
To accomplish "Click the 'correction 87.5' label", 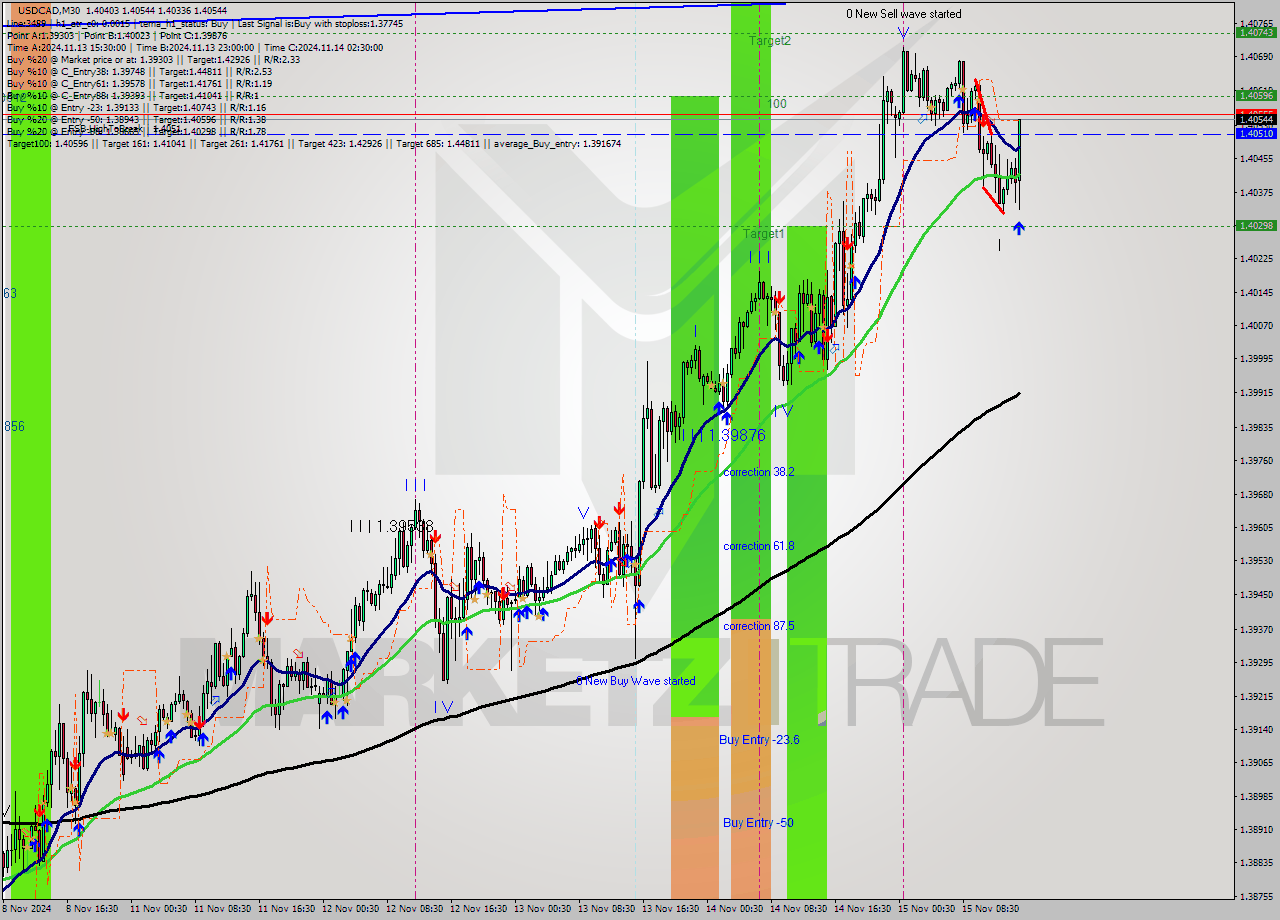I will 759,626.
